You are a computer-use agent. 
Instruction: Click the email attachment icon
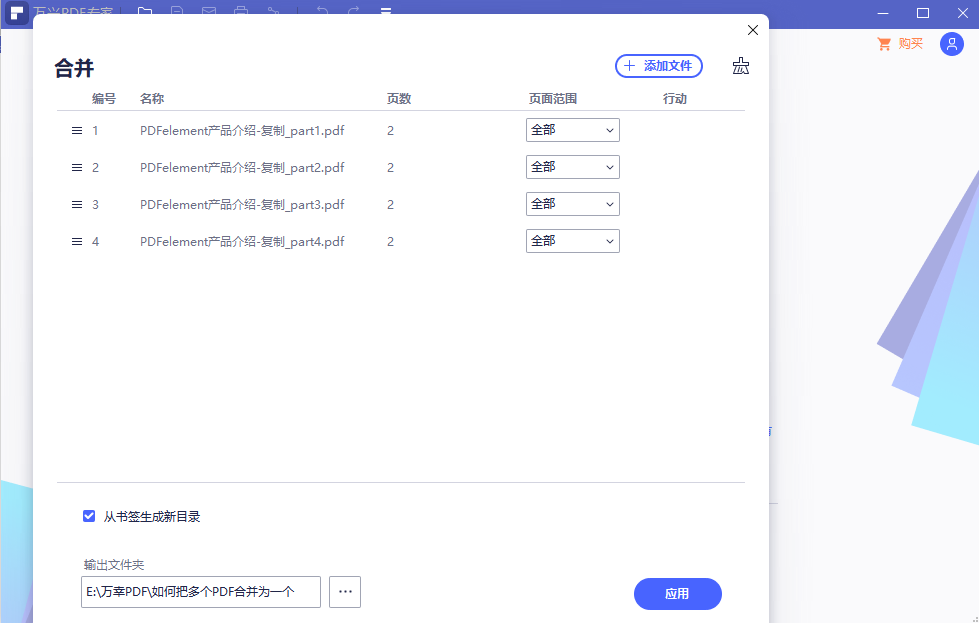(x=209, y=10)
